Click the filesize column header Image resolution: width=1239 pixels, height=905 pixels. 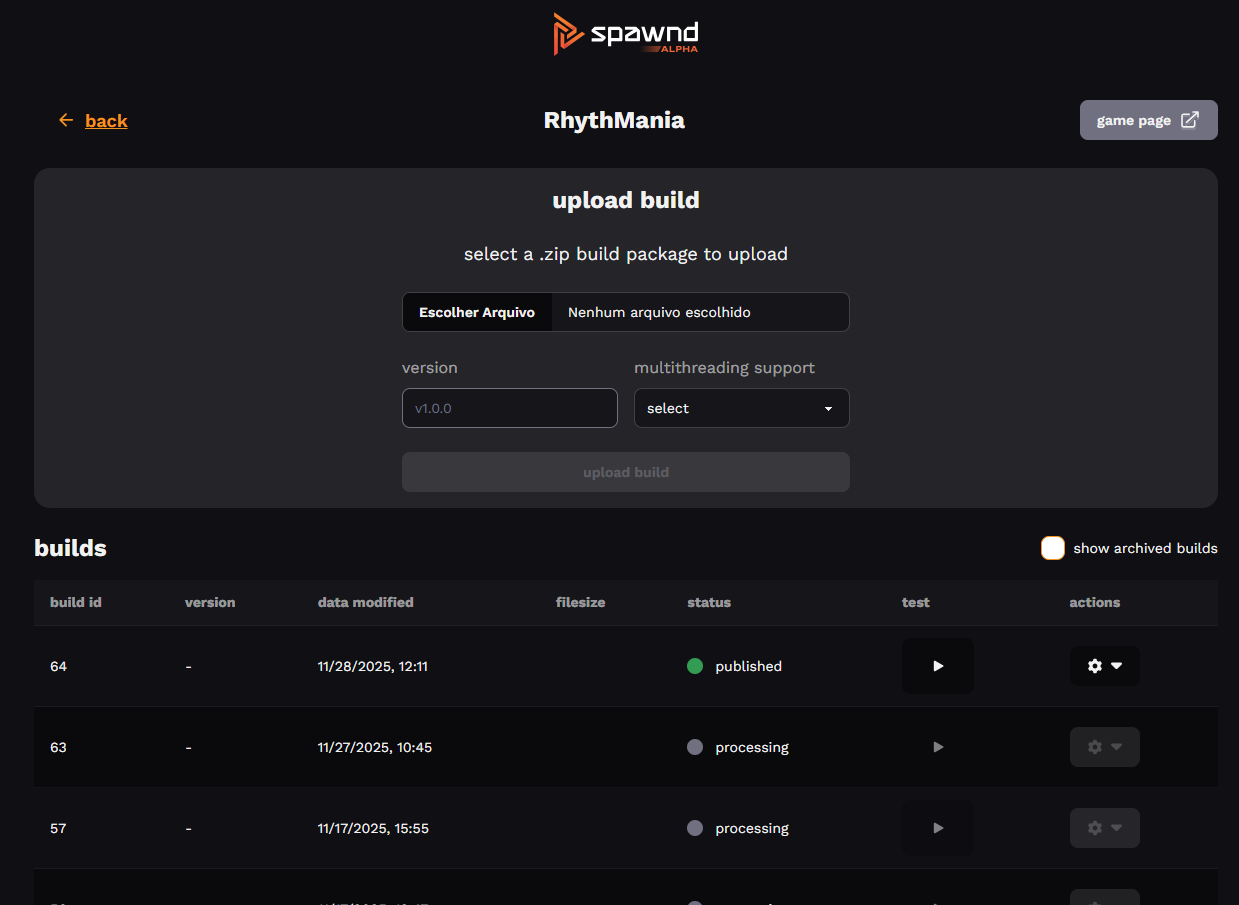(x=581, y=602)
